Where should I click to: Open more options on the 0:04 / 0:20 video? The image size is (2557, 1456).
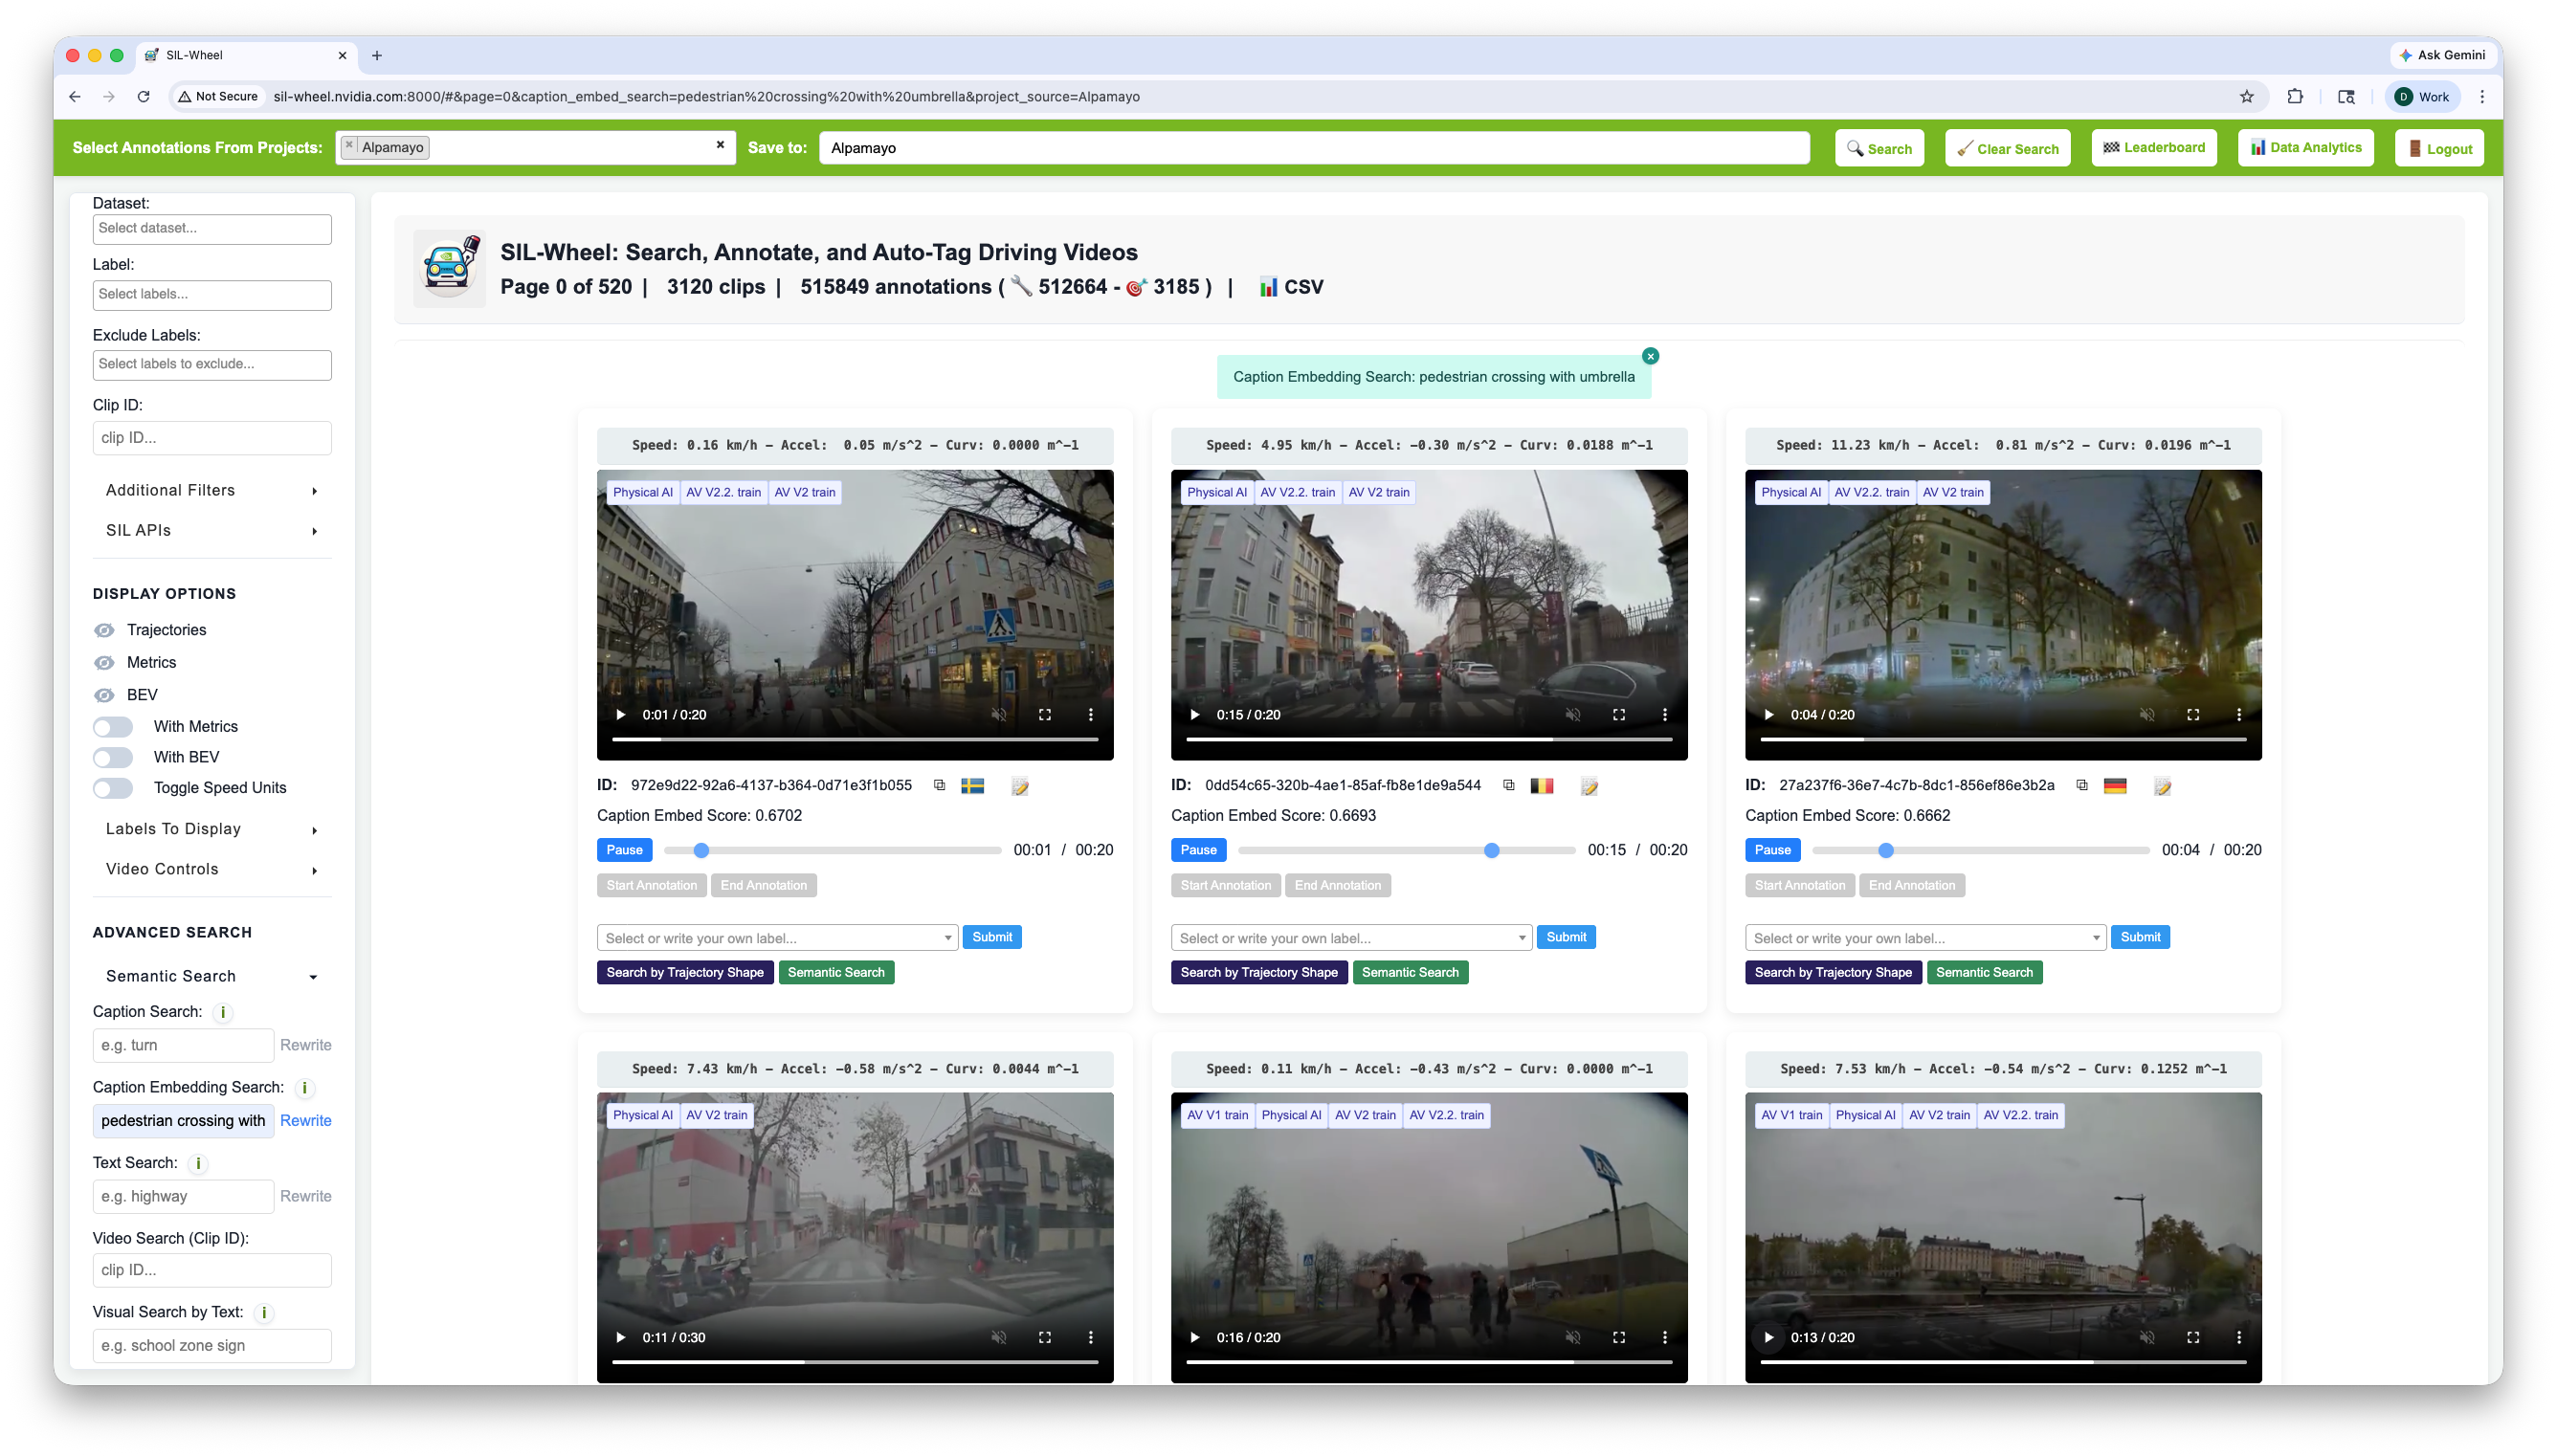[x=2238, y=715]
